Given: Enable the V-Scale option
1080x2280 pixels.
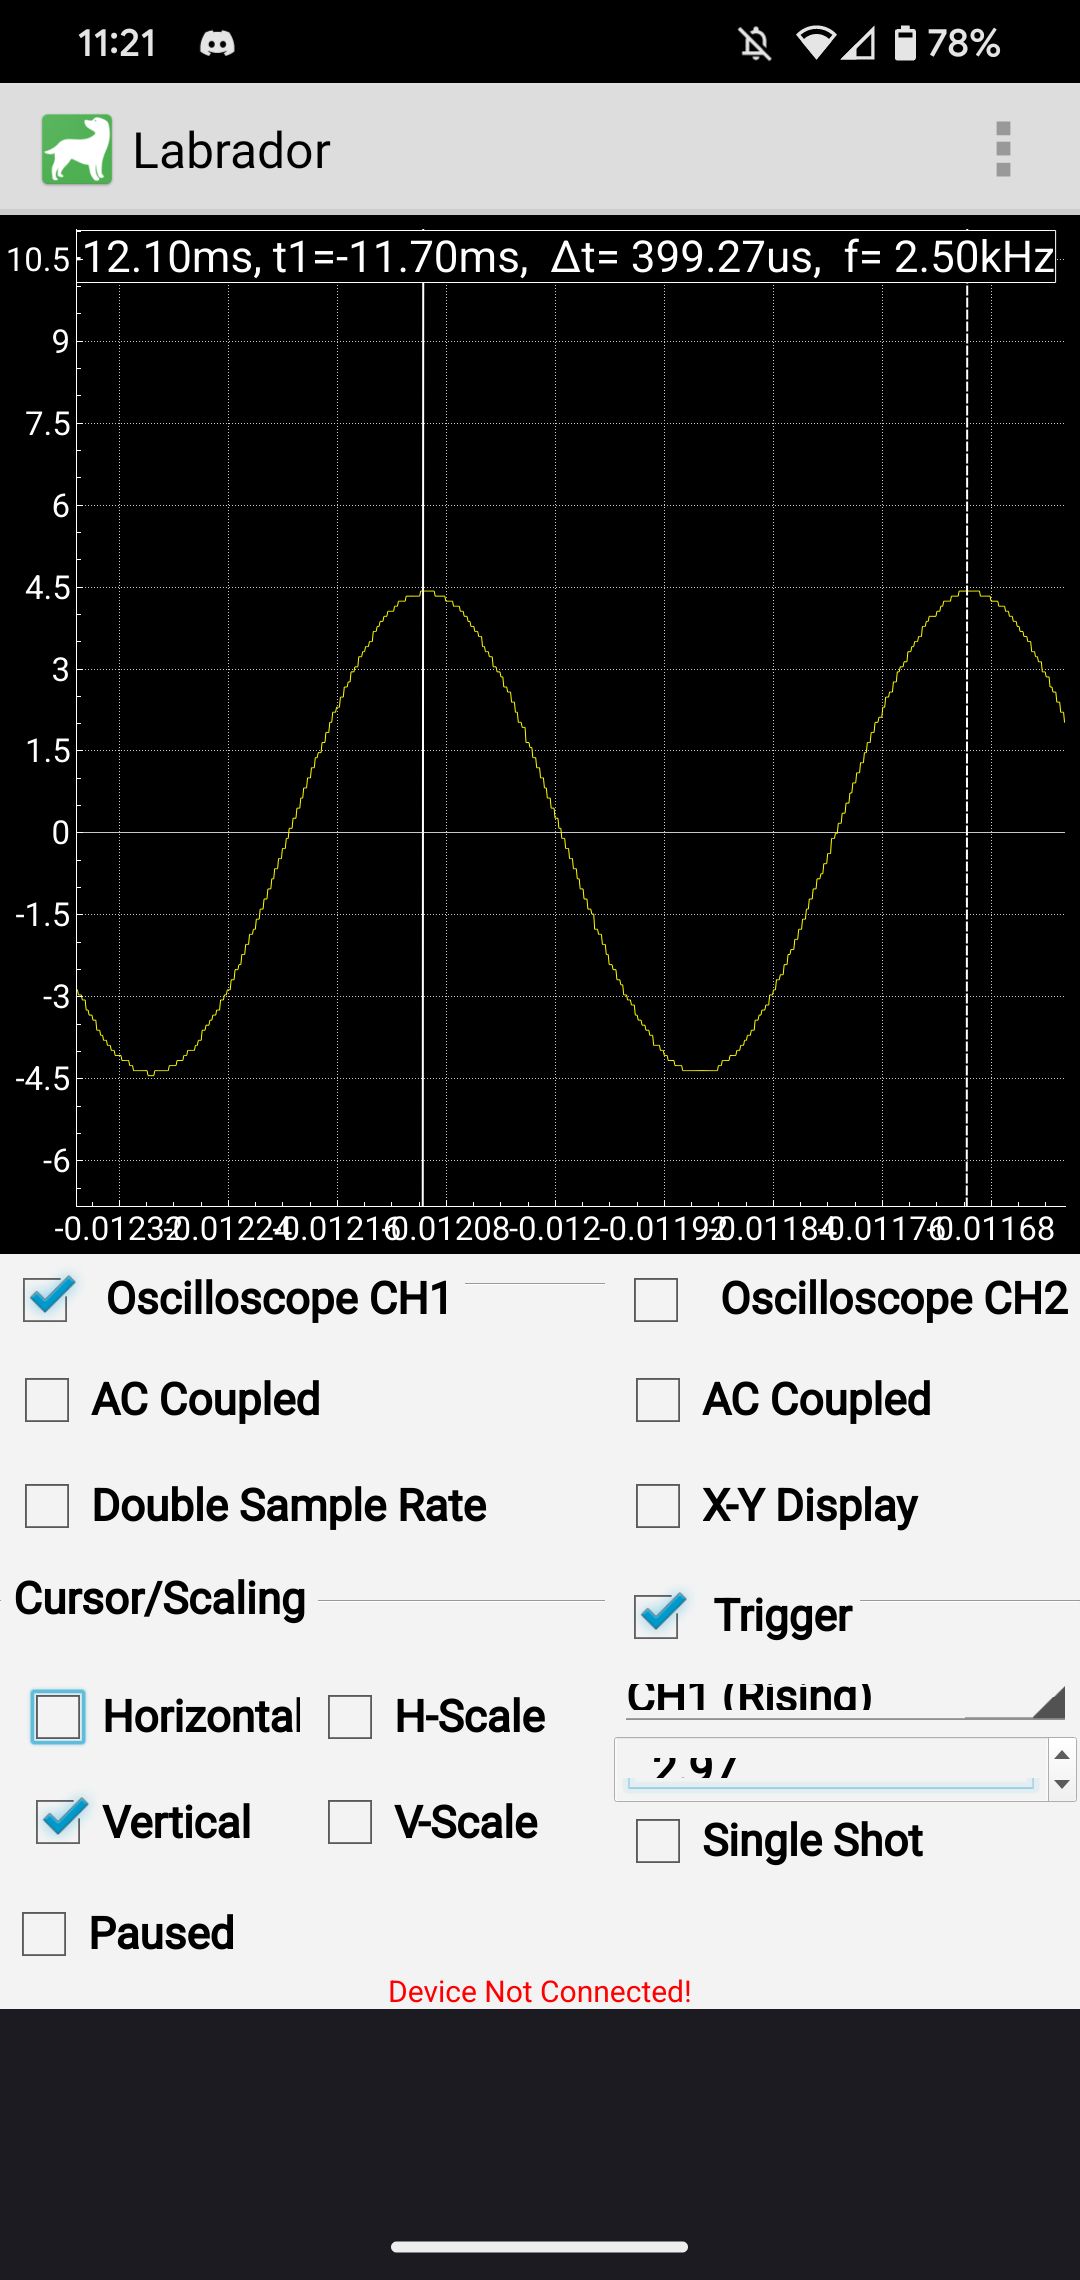Looking at the screenshot, I should coord(352,1820).
